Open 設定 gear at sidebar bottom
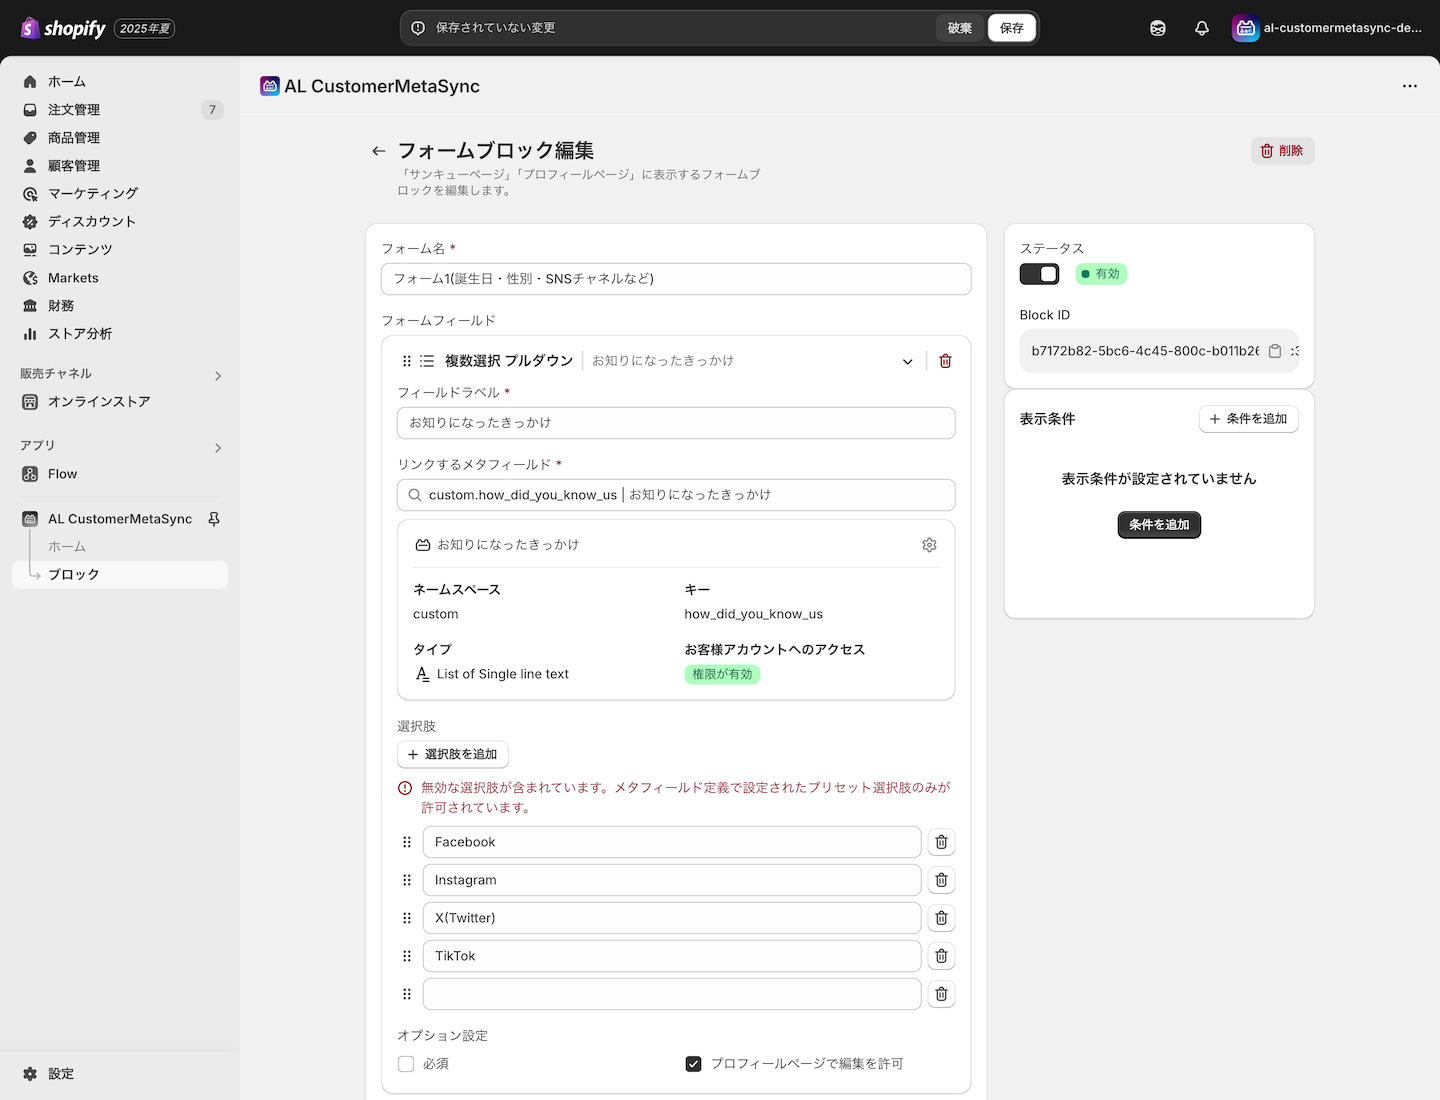This screenshot has width=1440, height=1100. (30, 1074)
